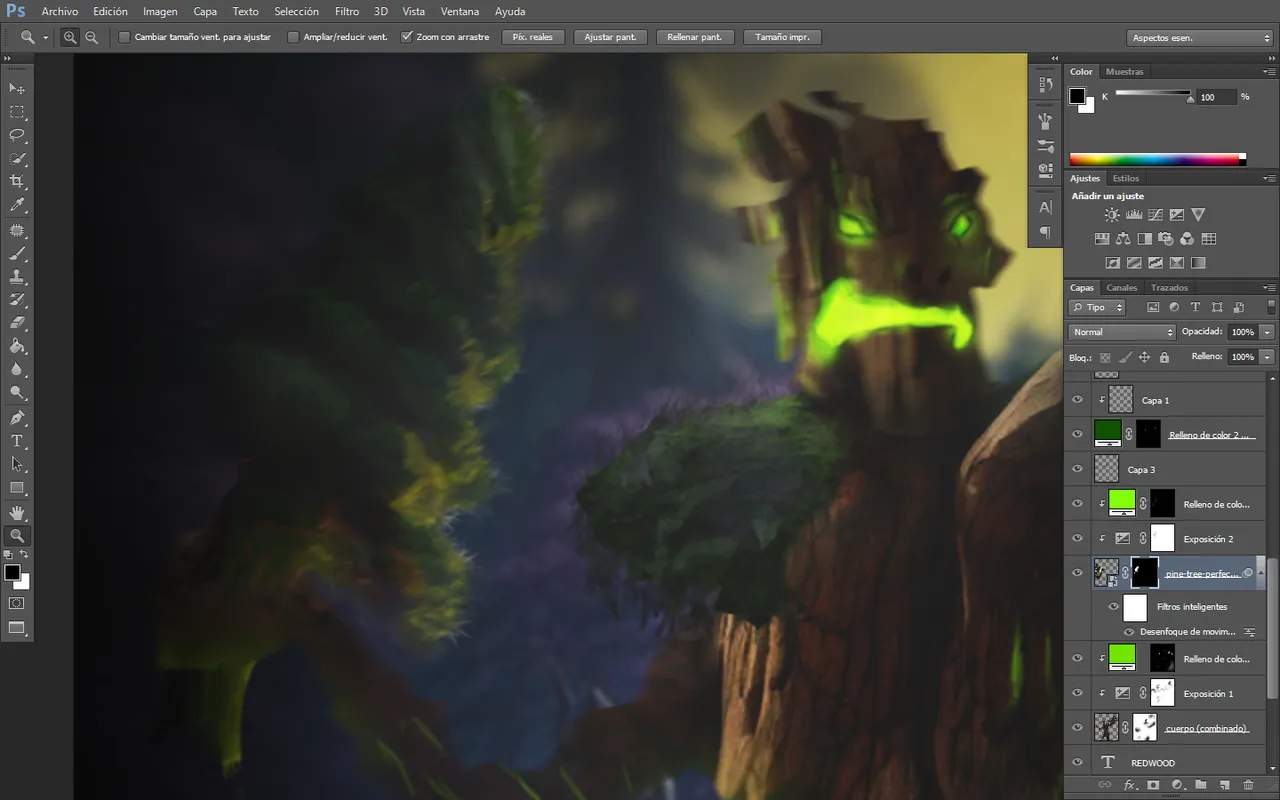
Task: Open the 'Aspectos esen.' workspace dropdown
Action: click(1199, 38)
